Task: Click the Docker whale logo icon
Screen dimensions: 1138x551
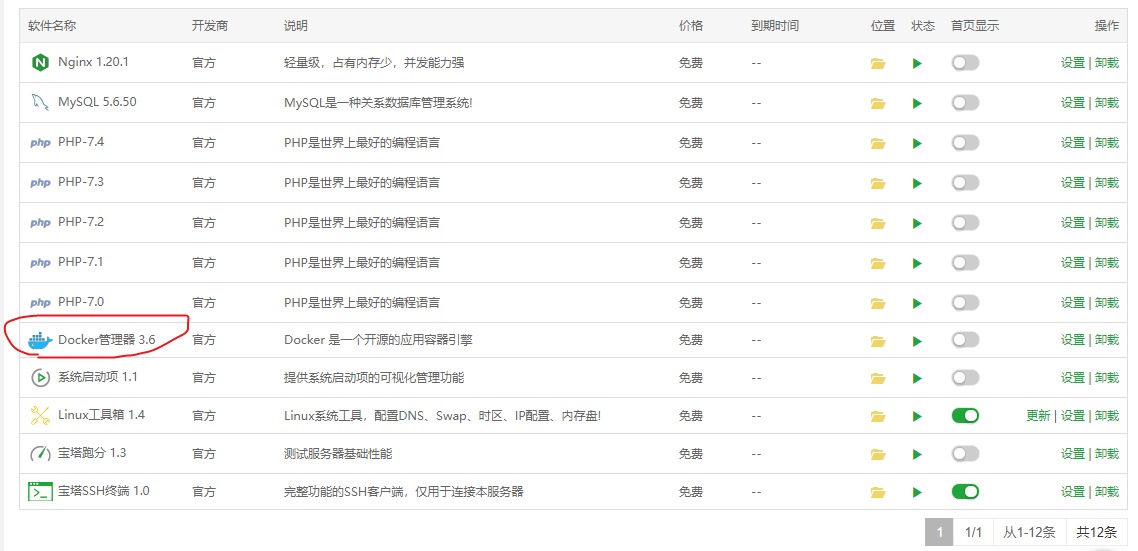Action: (x=40, y=340)
